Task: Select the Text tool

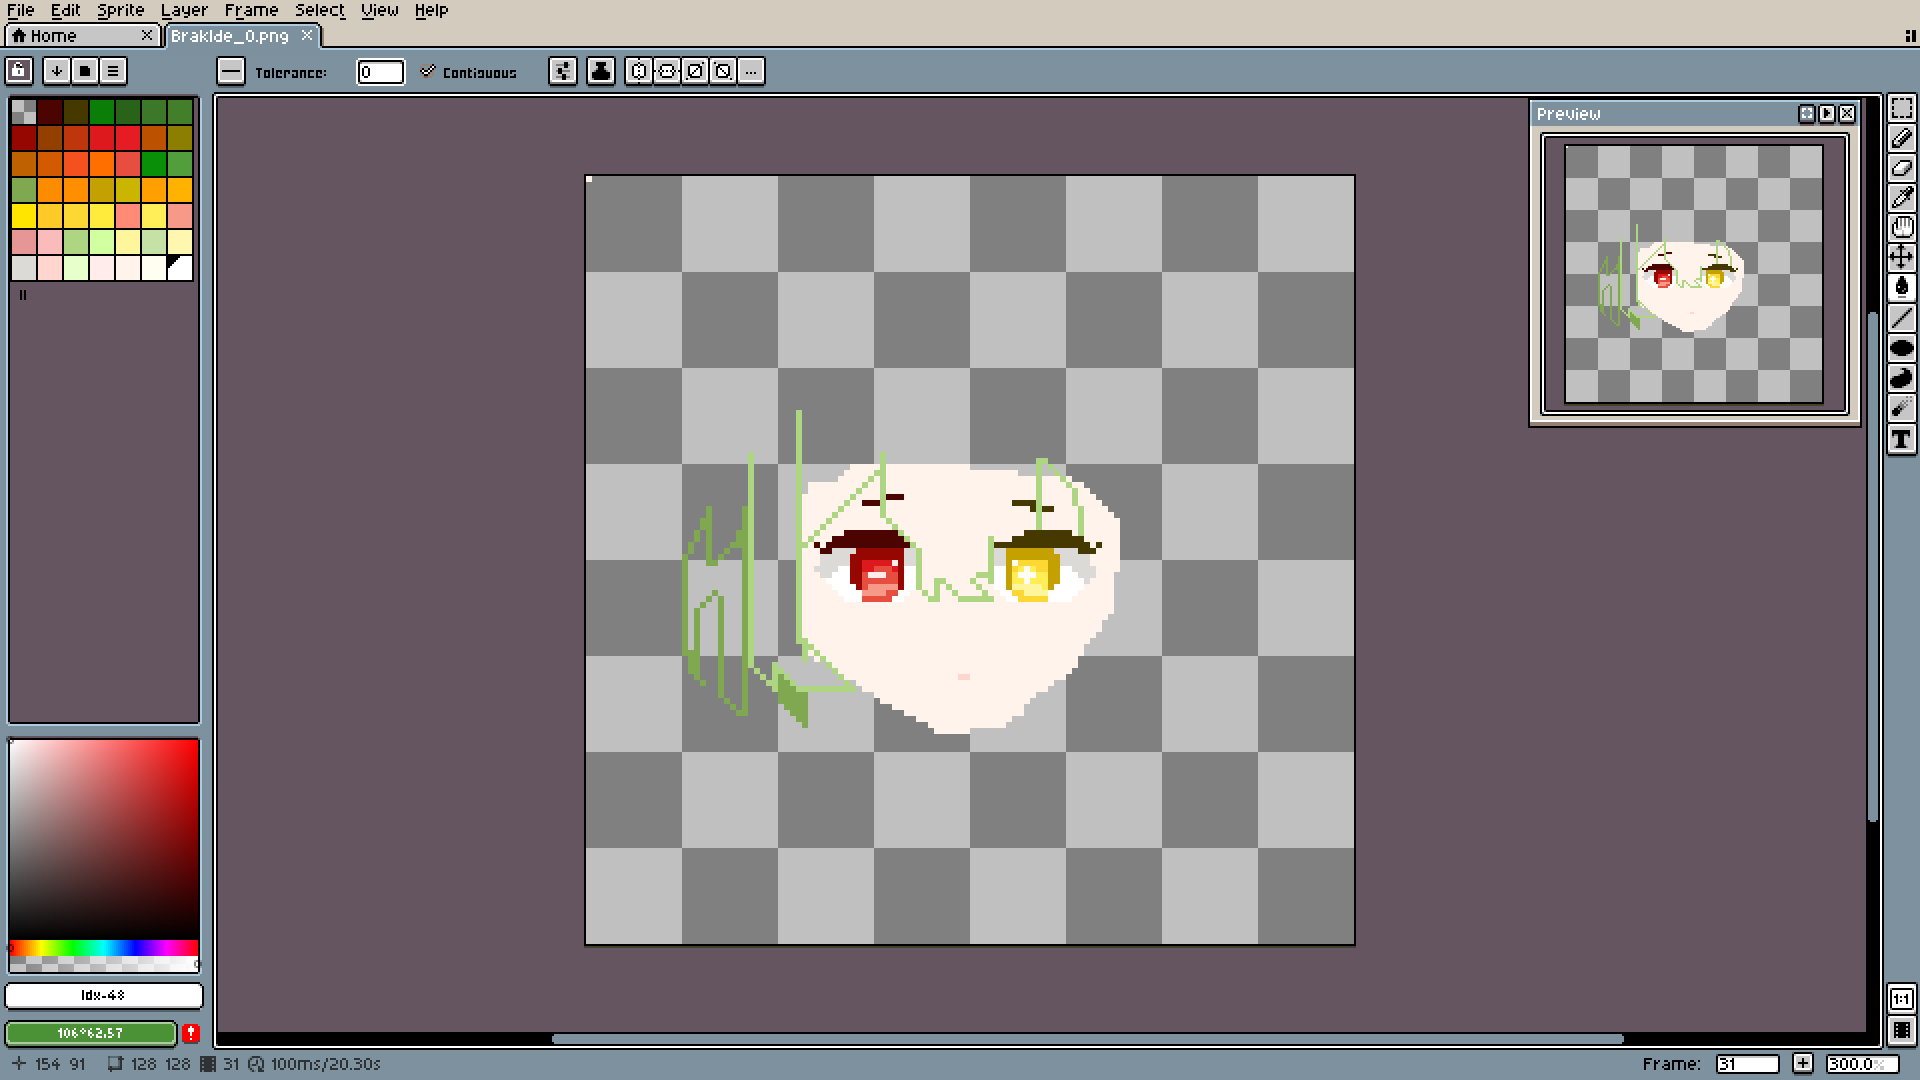Action: [1901, 439]
